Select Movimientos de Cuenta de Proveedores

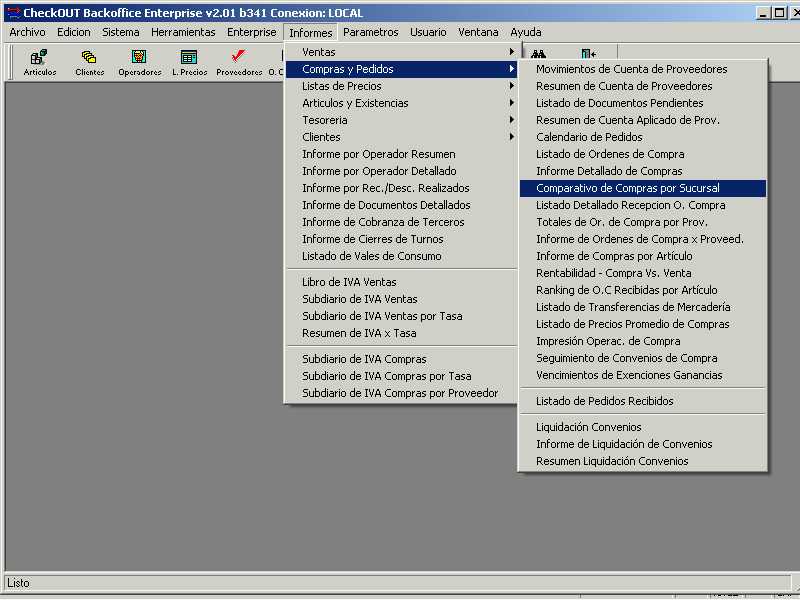pos(643,69)
